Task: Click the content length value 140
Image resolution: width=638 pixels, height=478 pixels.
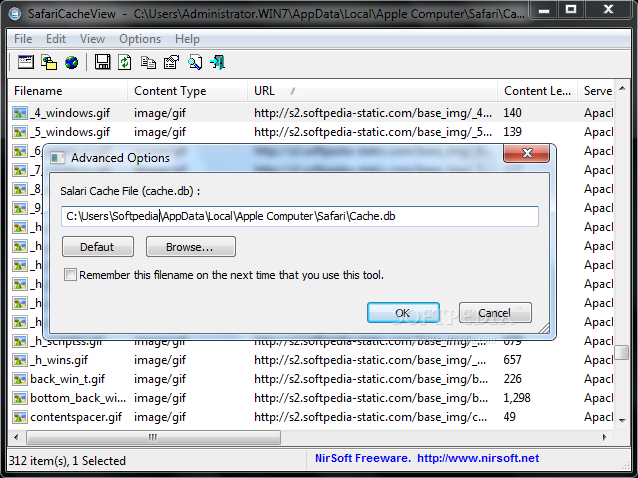Action: tap(513, 113)
